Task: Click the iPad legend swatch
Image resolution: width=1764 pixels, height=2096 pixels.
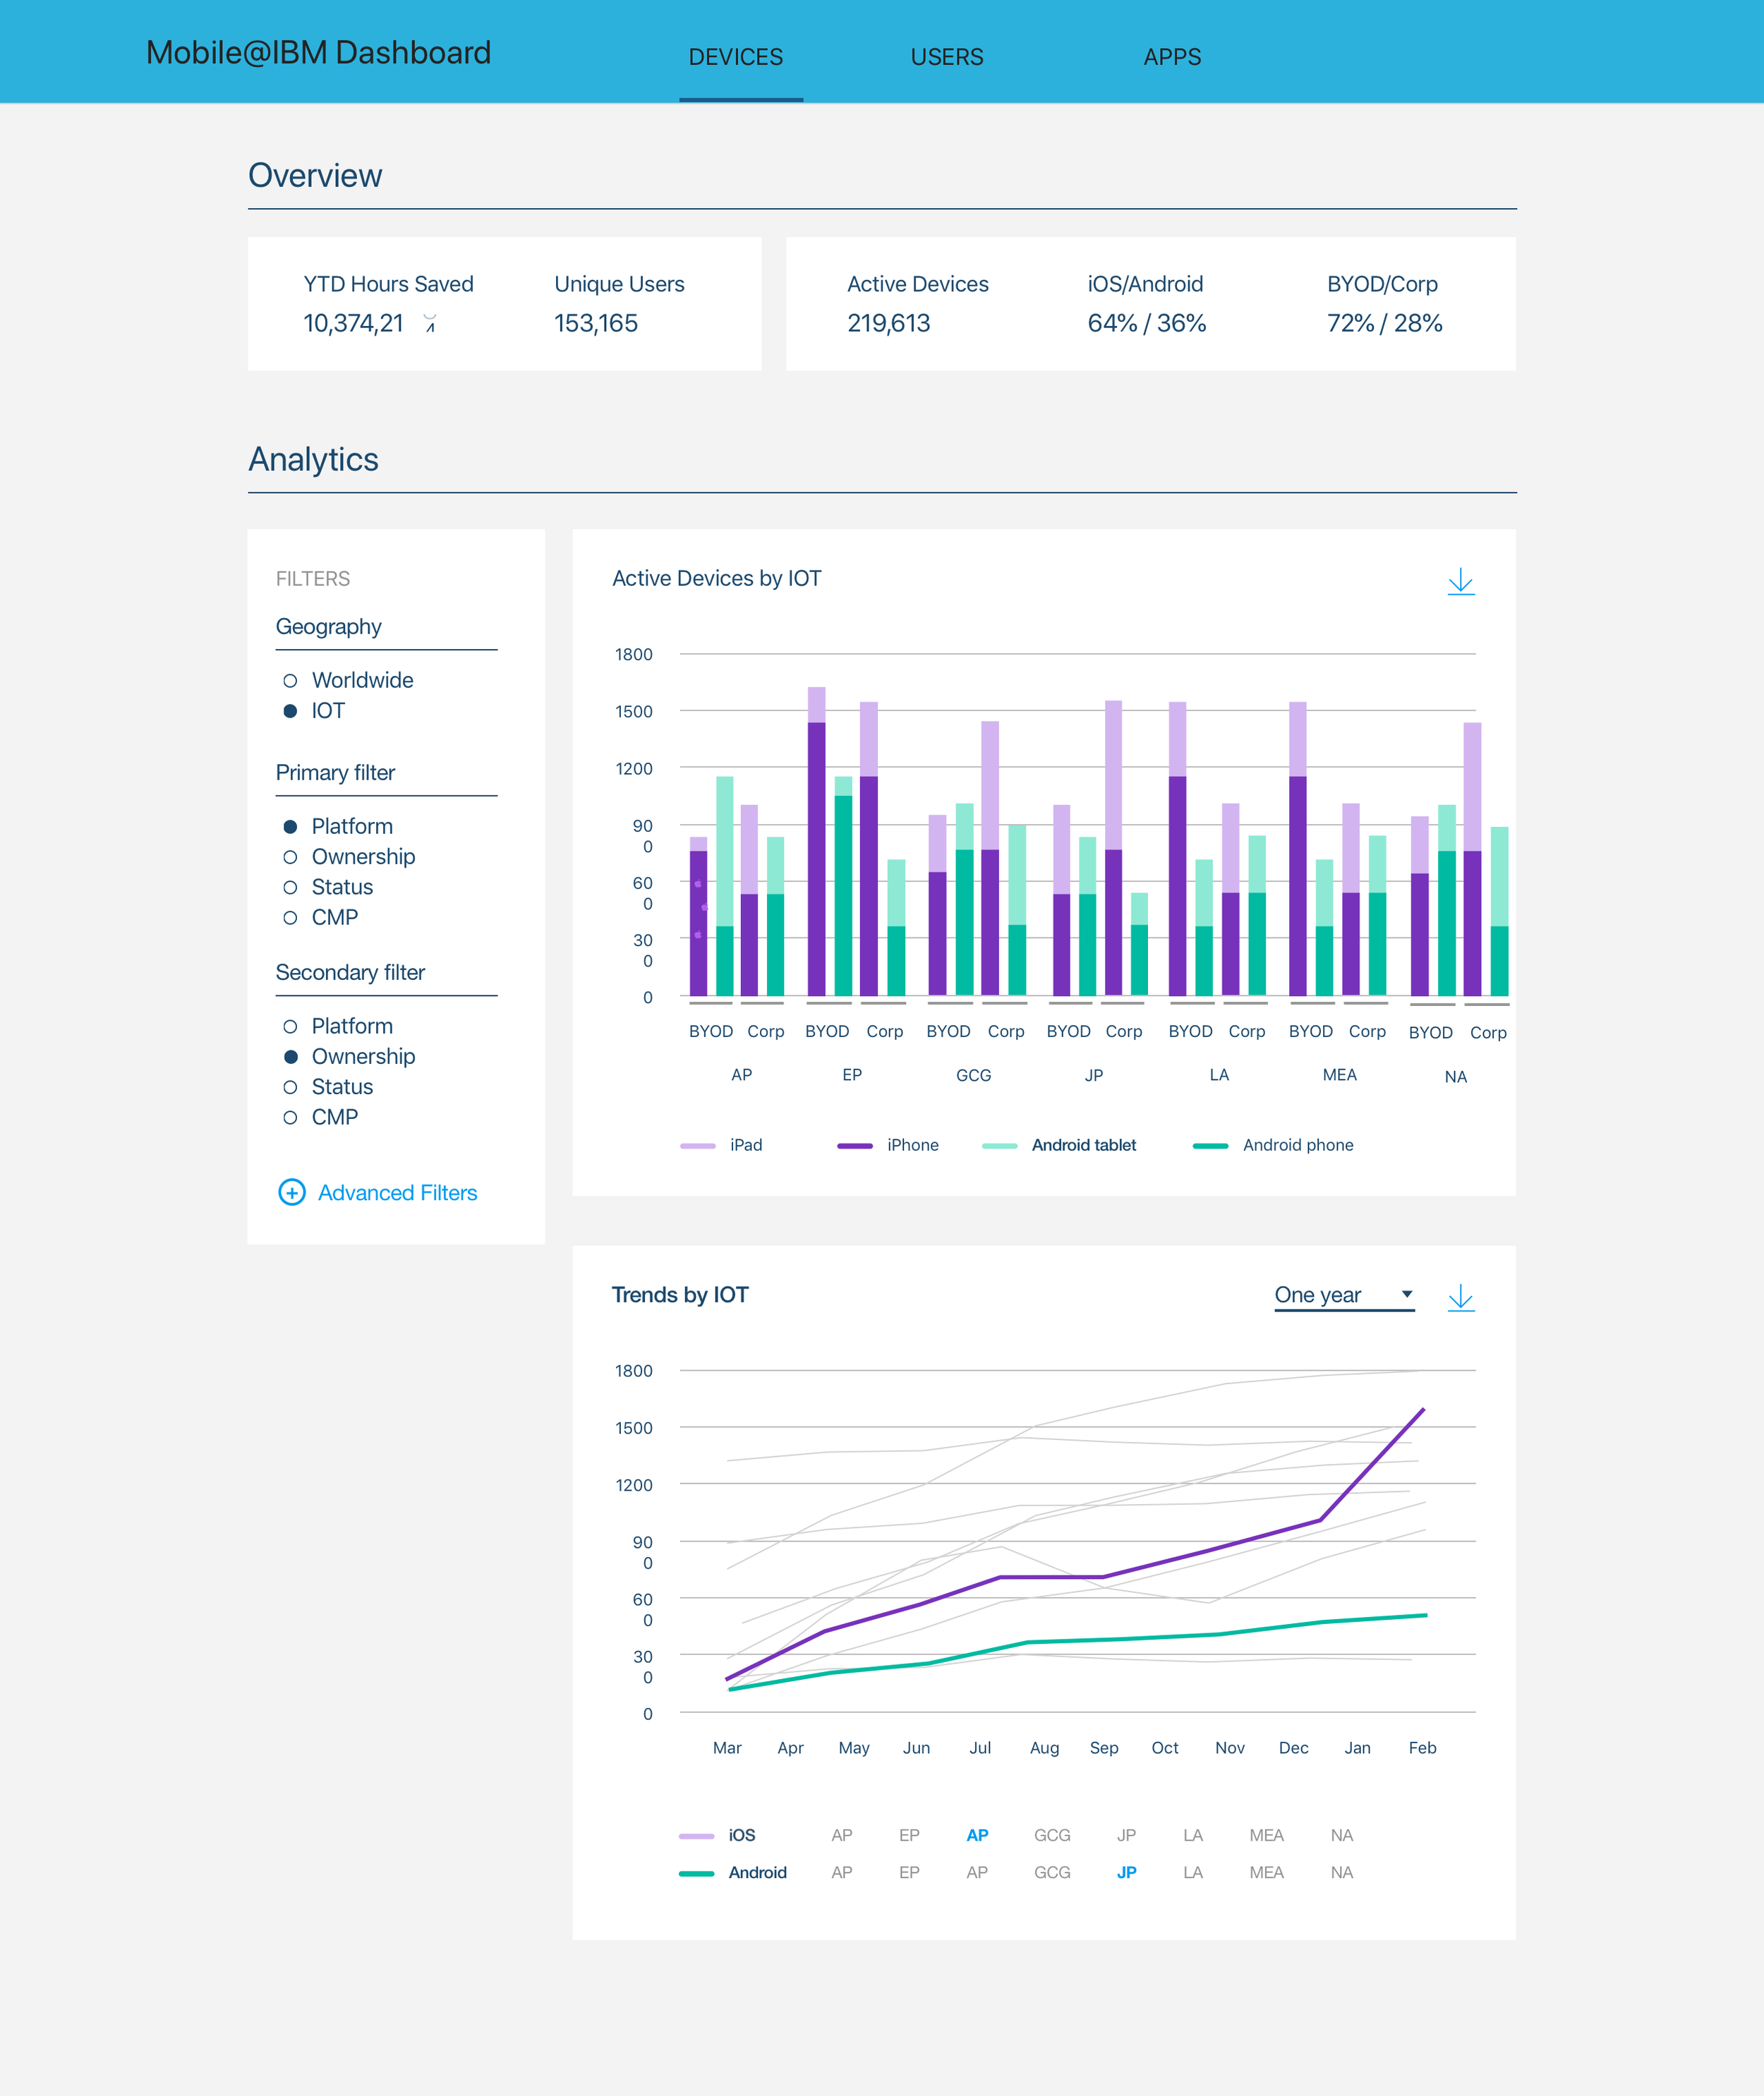Action: [697, 1146]
